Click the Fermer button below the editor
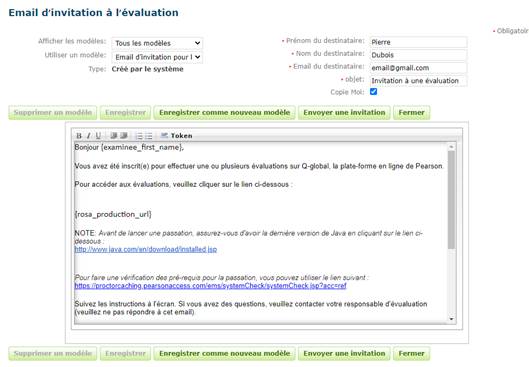Screen dimensions: 529x367 click(412, 354)
